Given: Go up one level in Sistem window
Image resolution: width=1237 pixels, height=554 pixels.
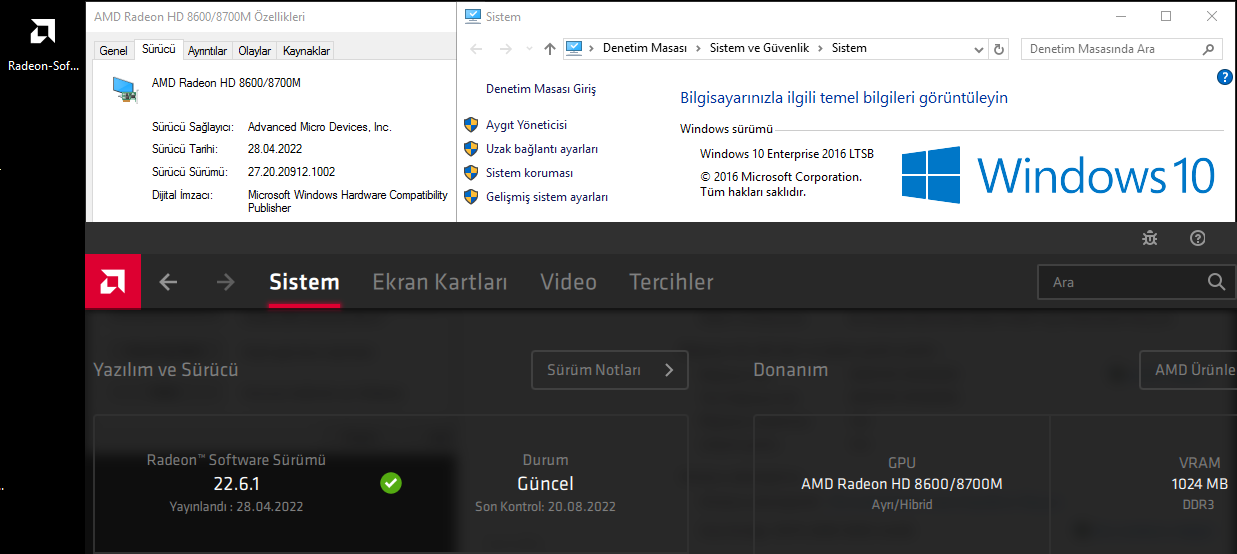Looking at the screenshot, I should [x=549, y=49].
